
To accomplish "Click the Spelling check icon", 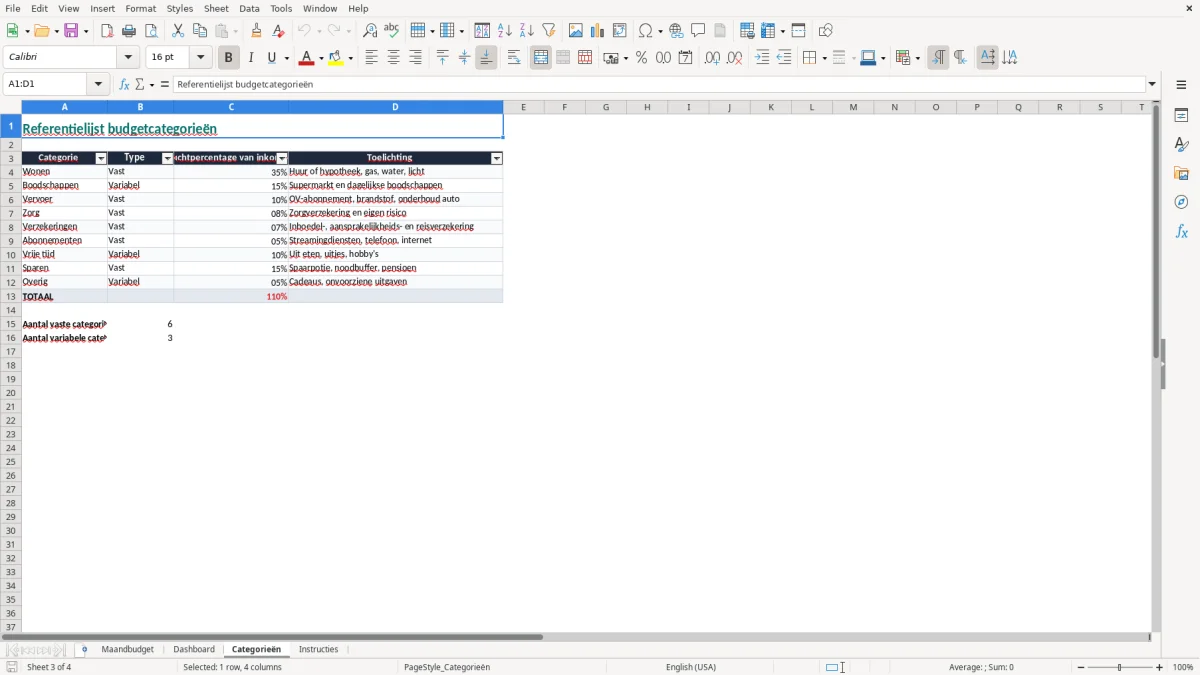I will [392, 31].
